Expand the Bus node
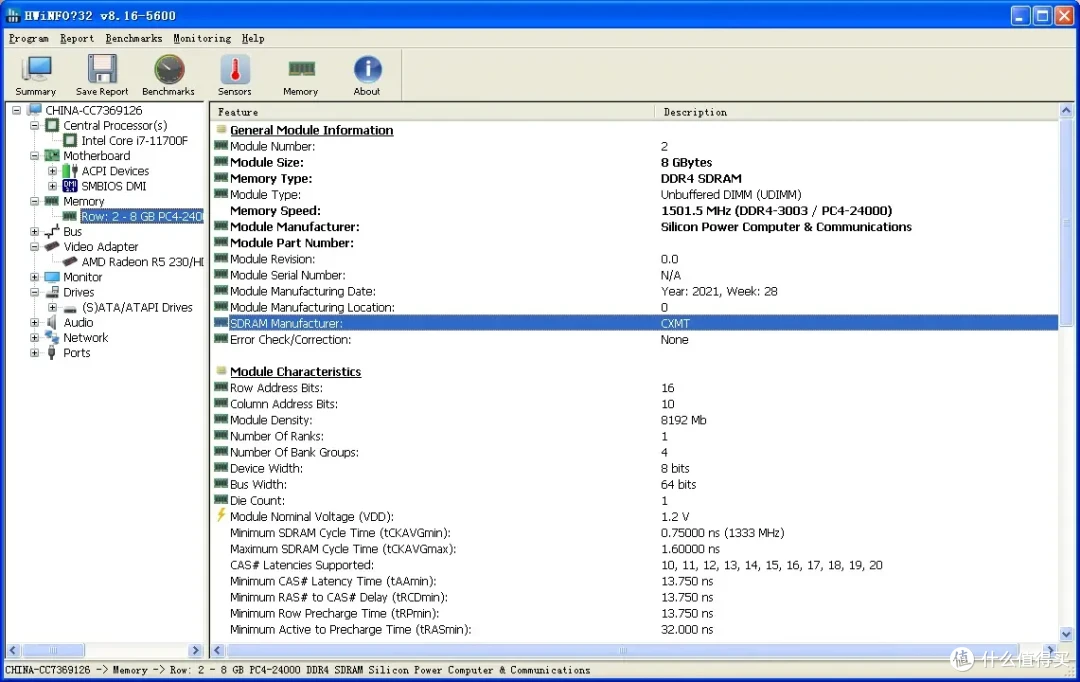Image resolution: width=1080 pixels, height=682 pixels. coord(34,231)
